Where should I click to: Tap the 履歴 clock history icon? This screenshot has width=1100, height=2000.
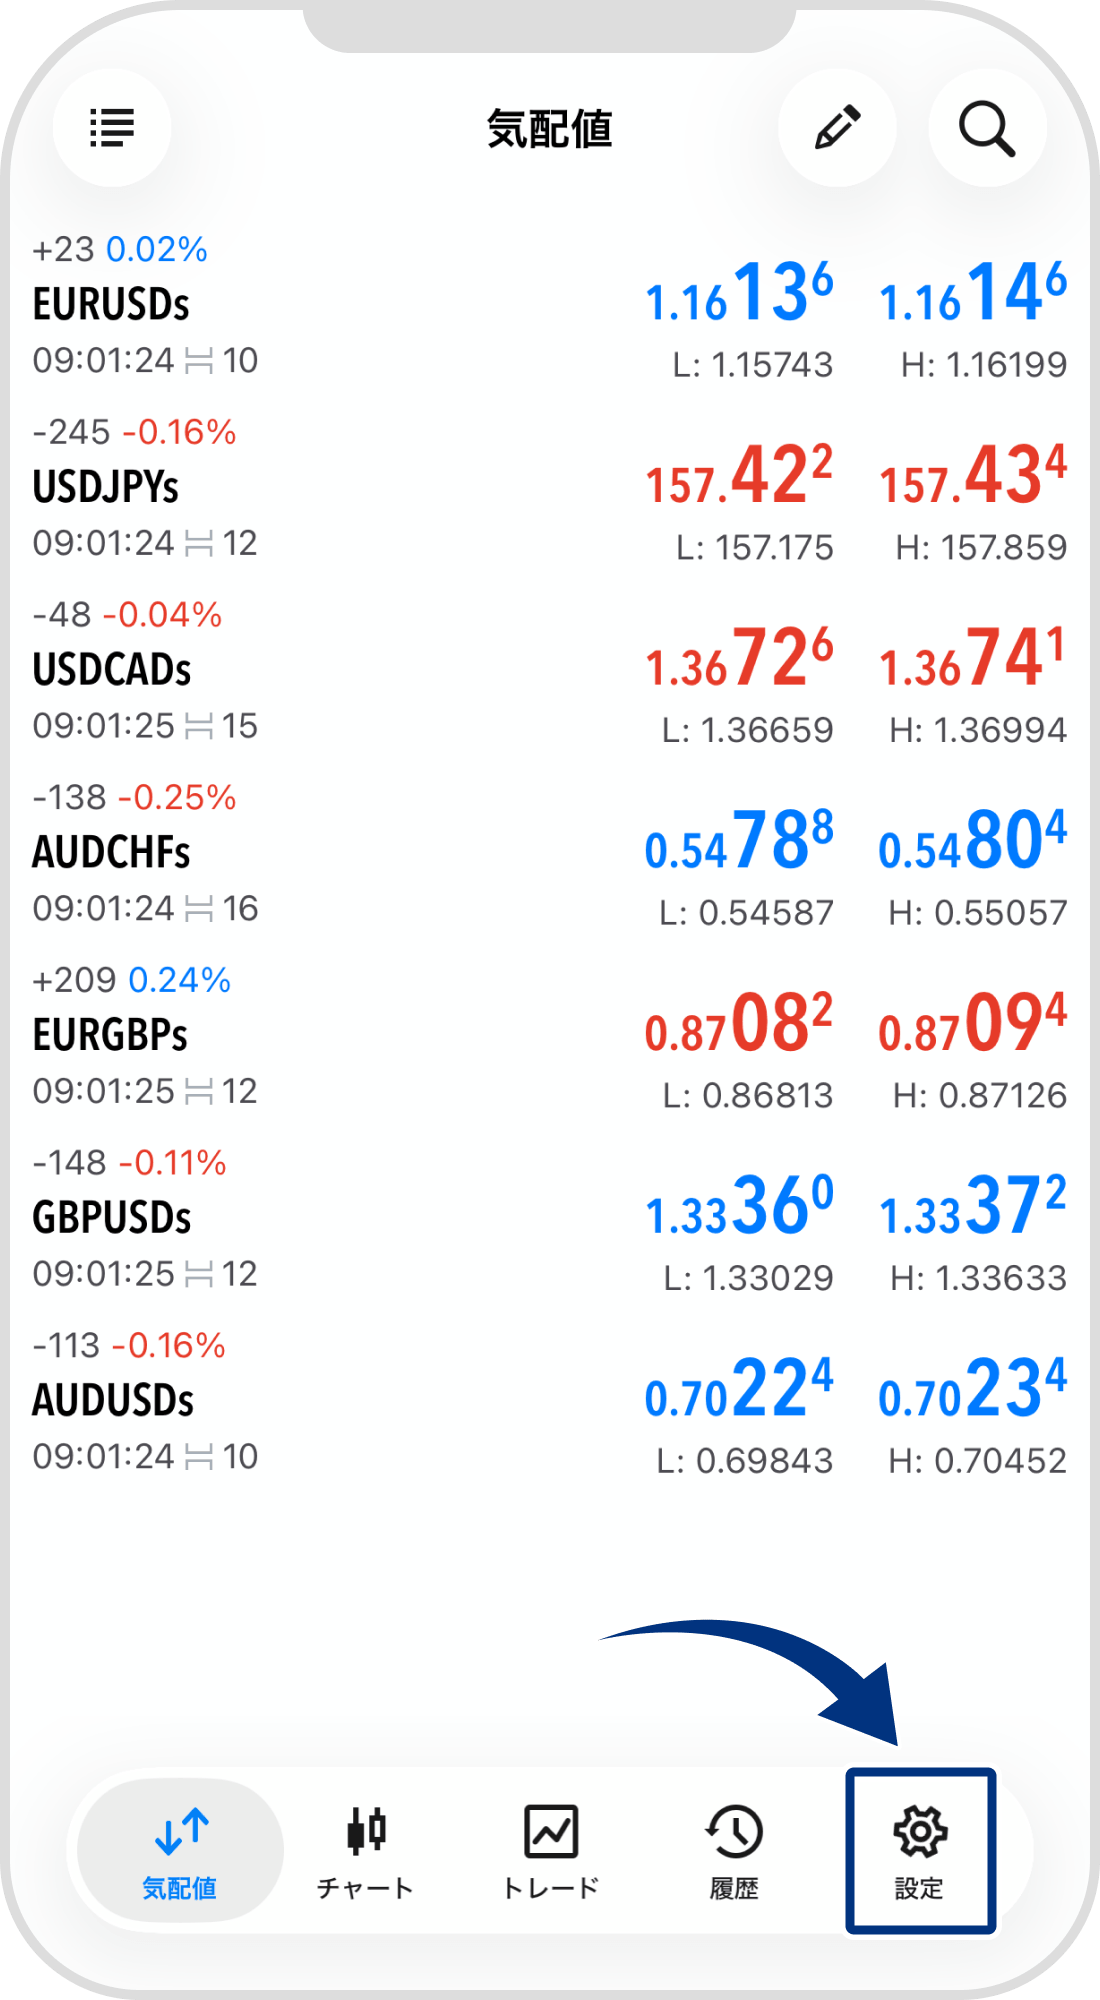[734, 1831]
